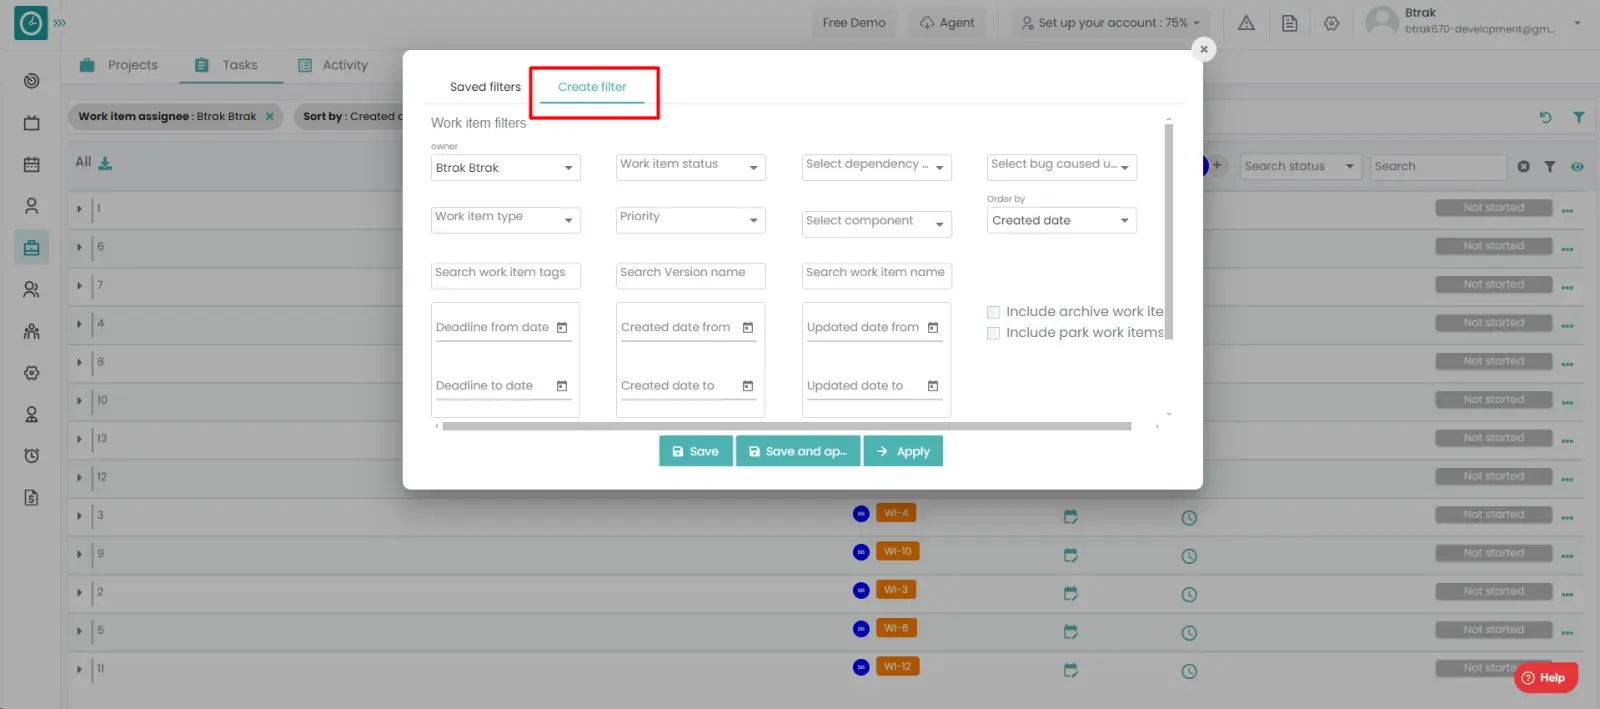Viewport: 1600px width, 709px height.
Task: Open calendar picker for Created date to
Action: tap(747, 386)
